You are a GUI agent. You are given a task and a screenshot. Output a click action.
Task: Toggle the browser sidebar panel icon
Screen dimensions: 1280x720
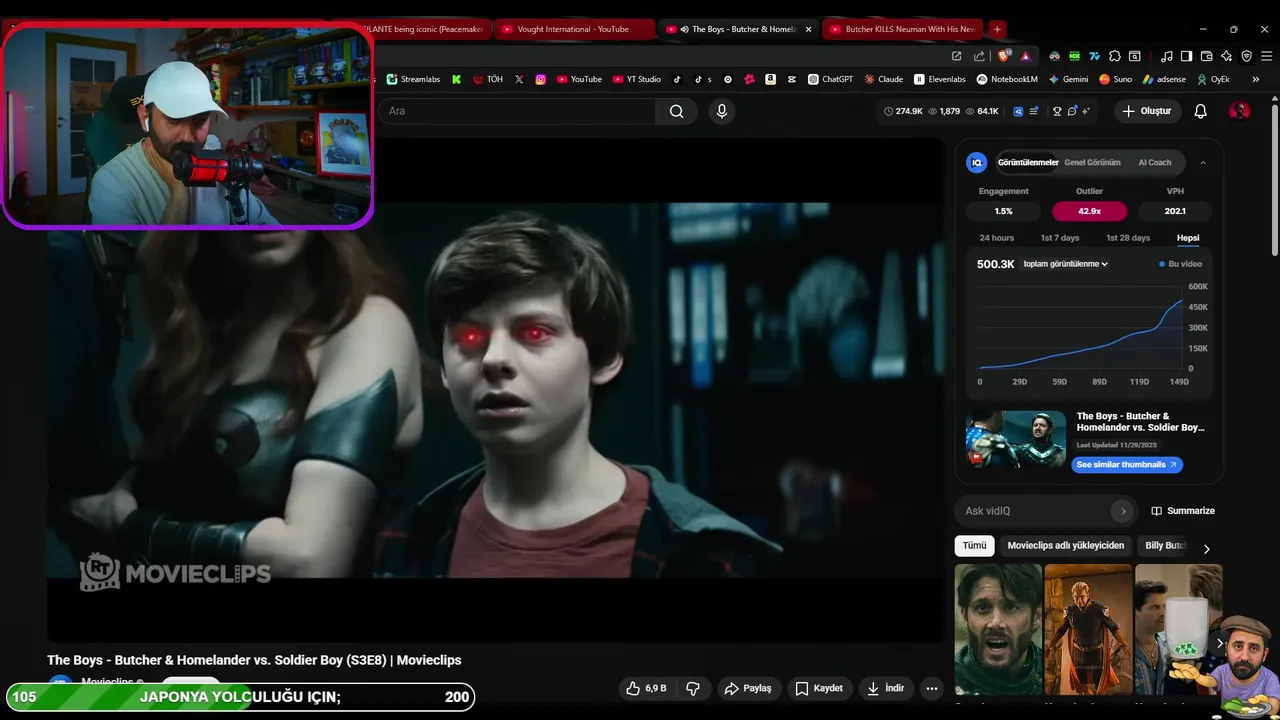(x=1186, y=56)
